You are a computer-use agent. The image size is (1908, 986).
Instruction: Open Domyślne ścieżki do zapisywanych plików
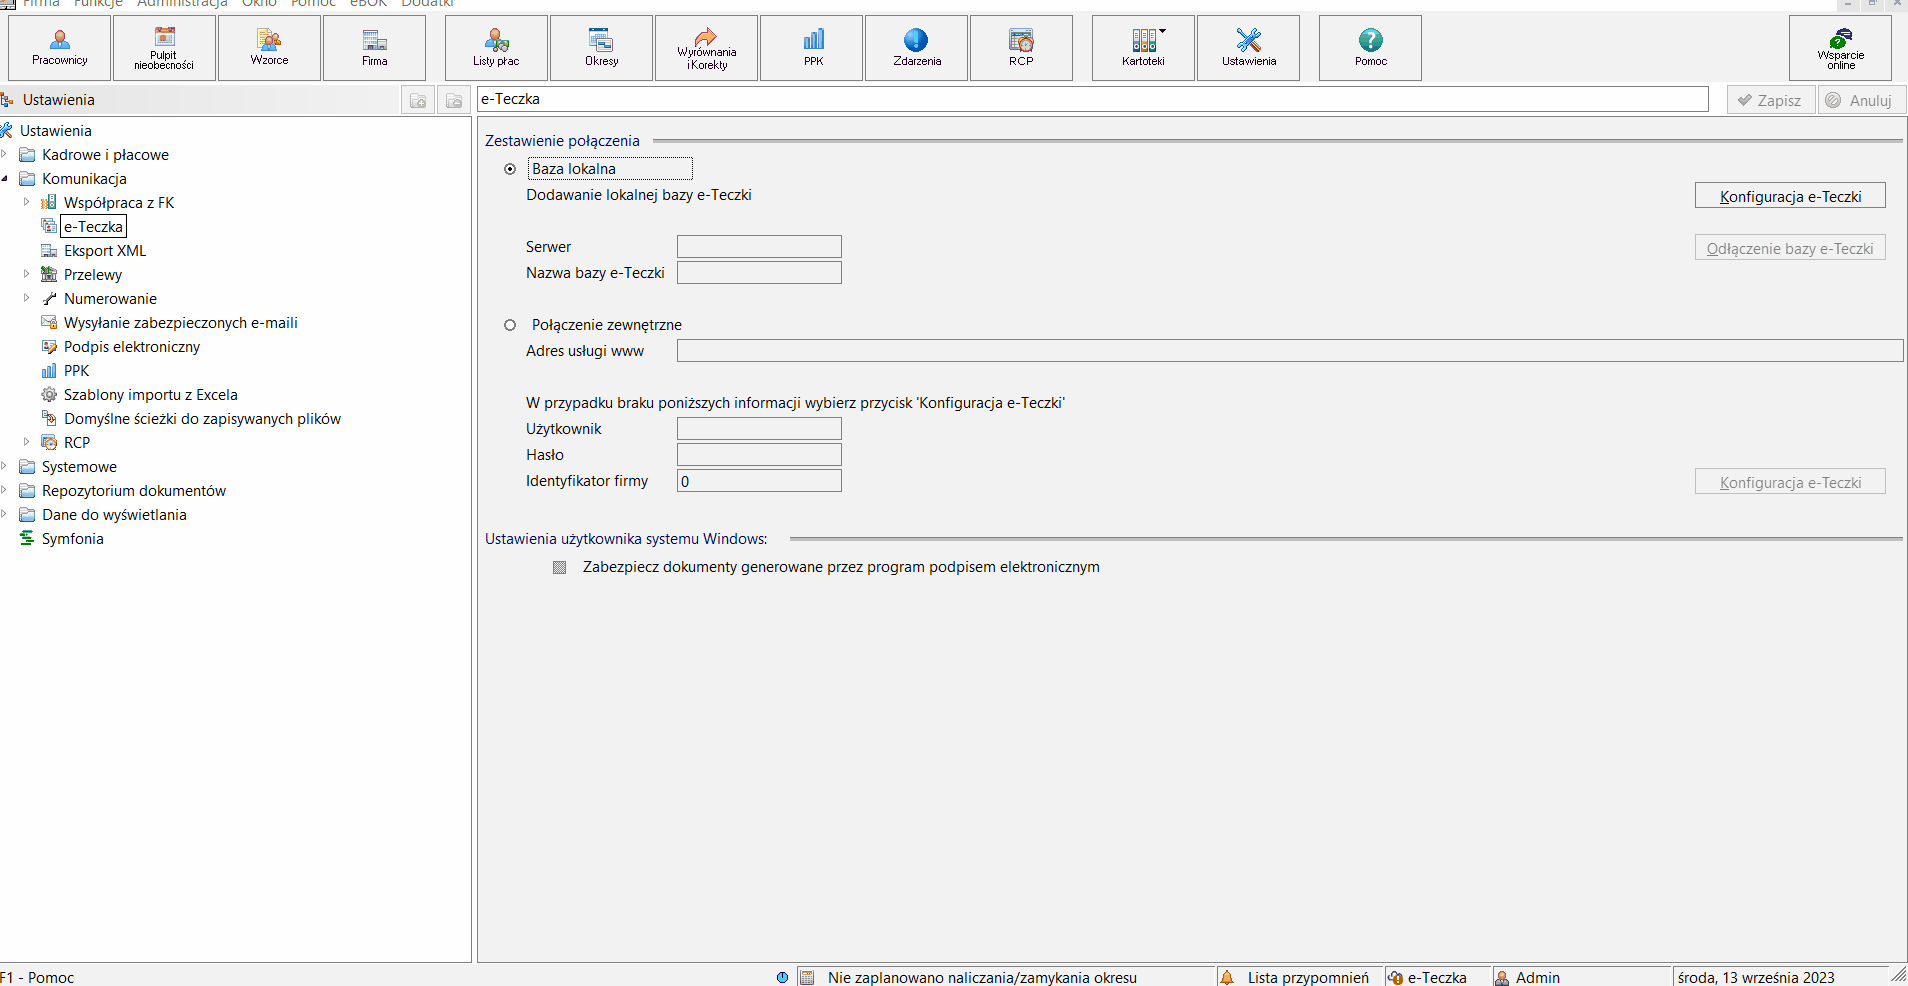[x=203, y=419]
